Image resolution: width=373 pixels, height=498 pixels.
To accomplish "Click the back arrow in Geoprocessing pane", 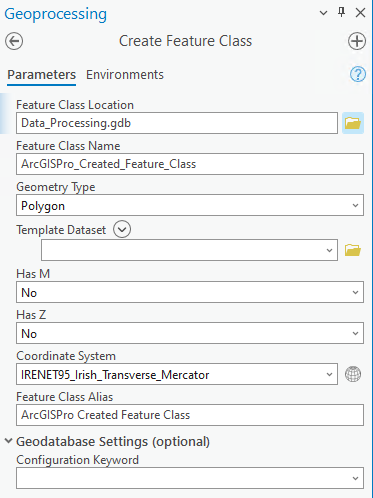I will click(14, 41).
